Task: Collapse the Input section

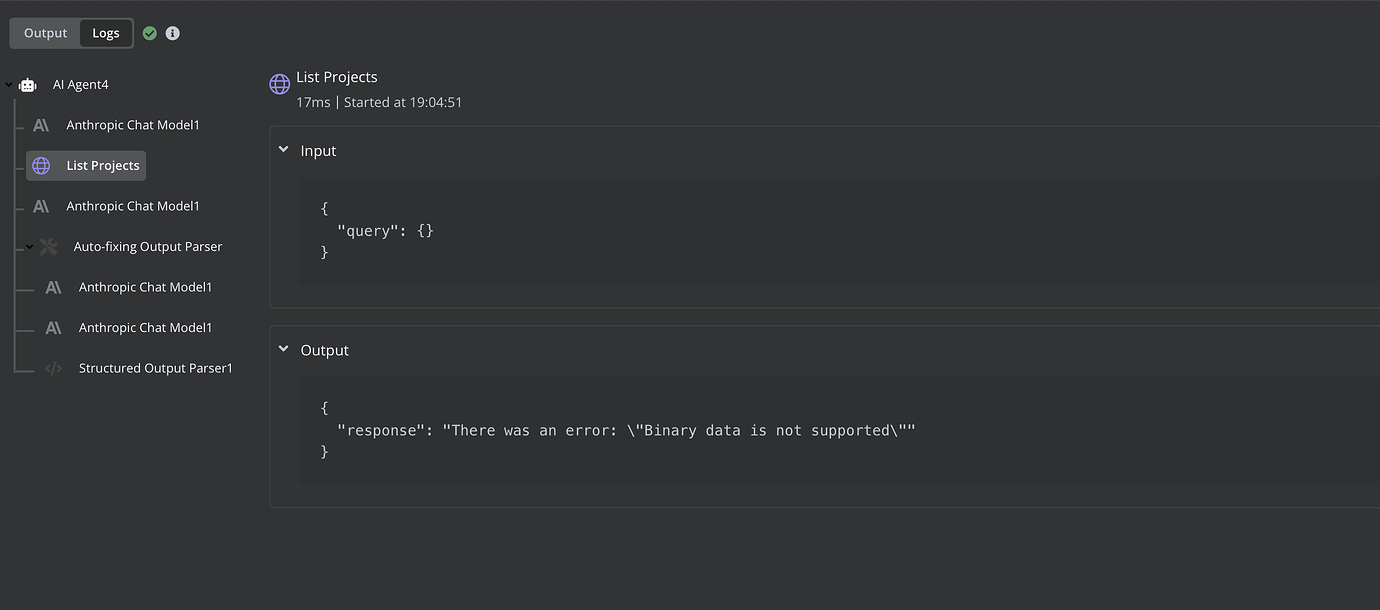Action: tap(284, 148)
